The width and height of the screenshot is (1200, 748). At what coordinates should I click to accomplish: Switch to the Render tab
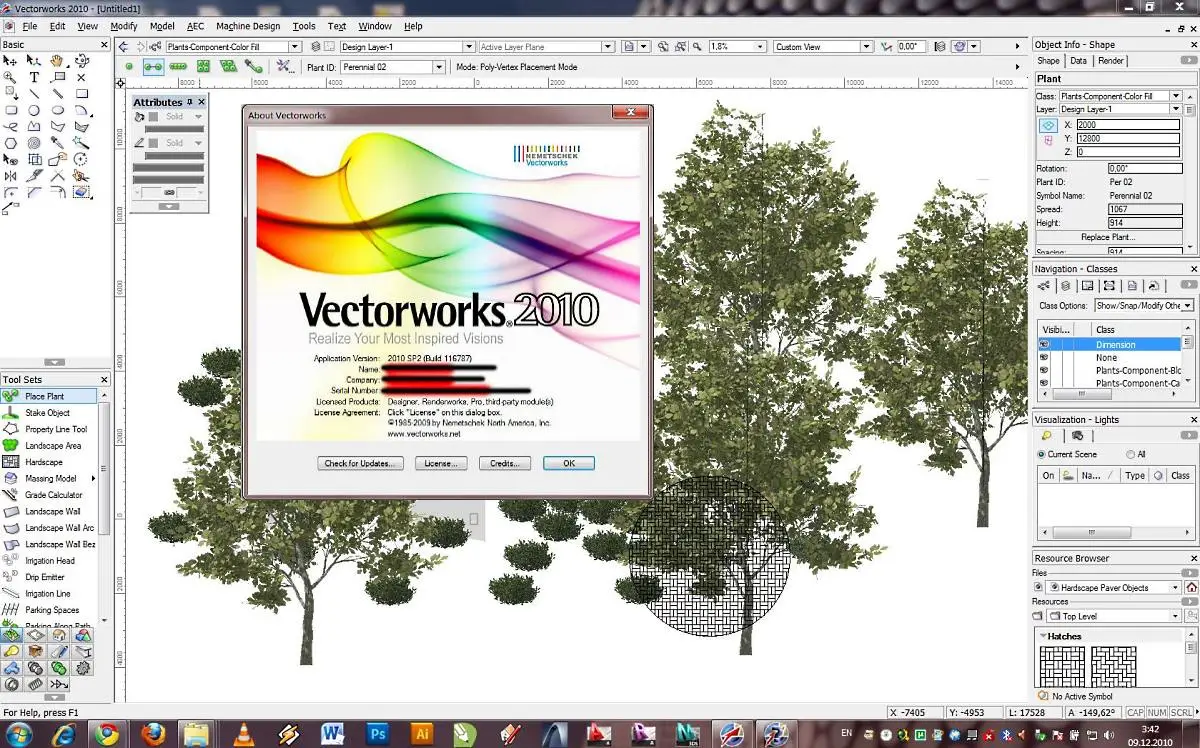pos(1110,61)
